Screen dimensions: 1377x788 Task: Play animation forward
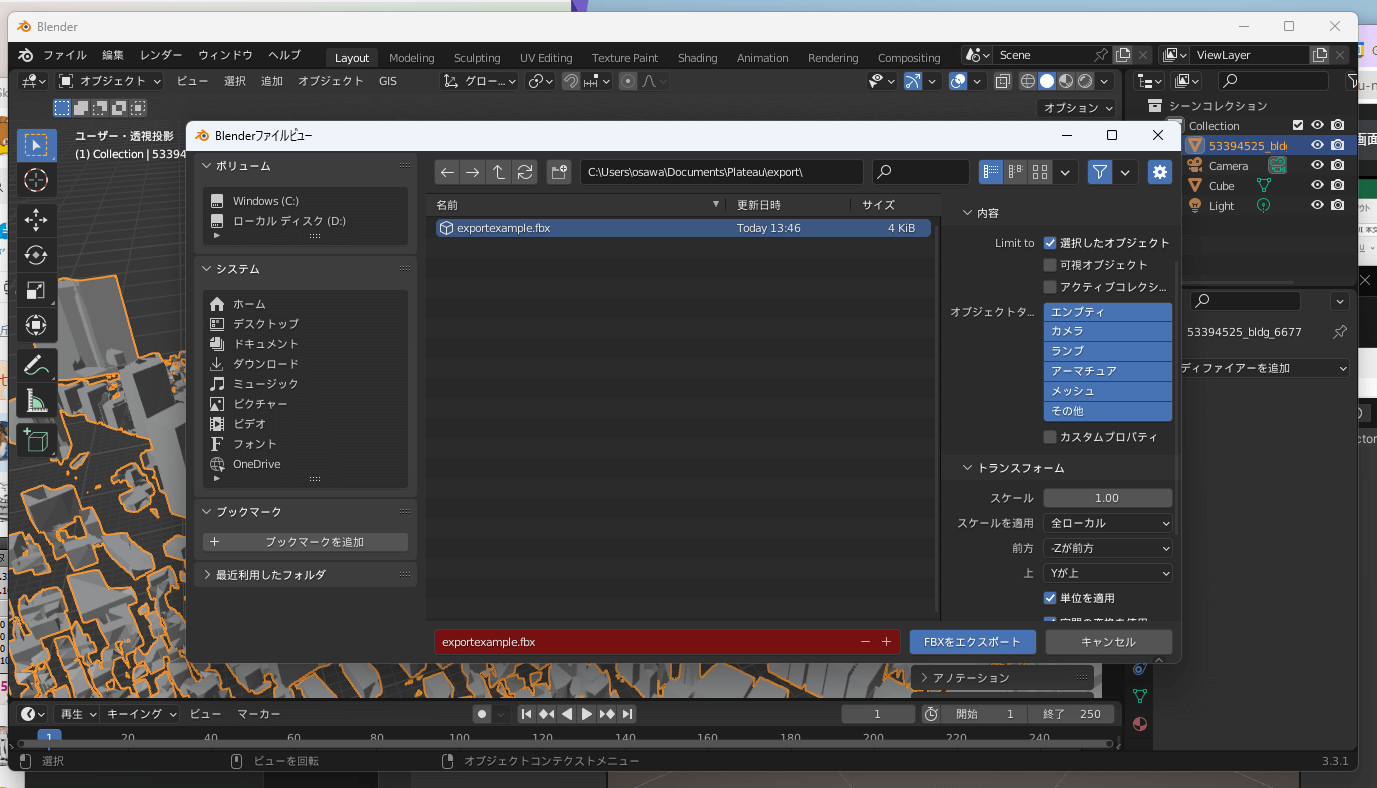[x=587, y=714]
